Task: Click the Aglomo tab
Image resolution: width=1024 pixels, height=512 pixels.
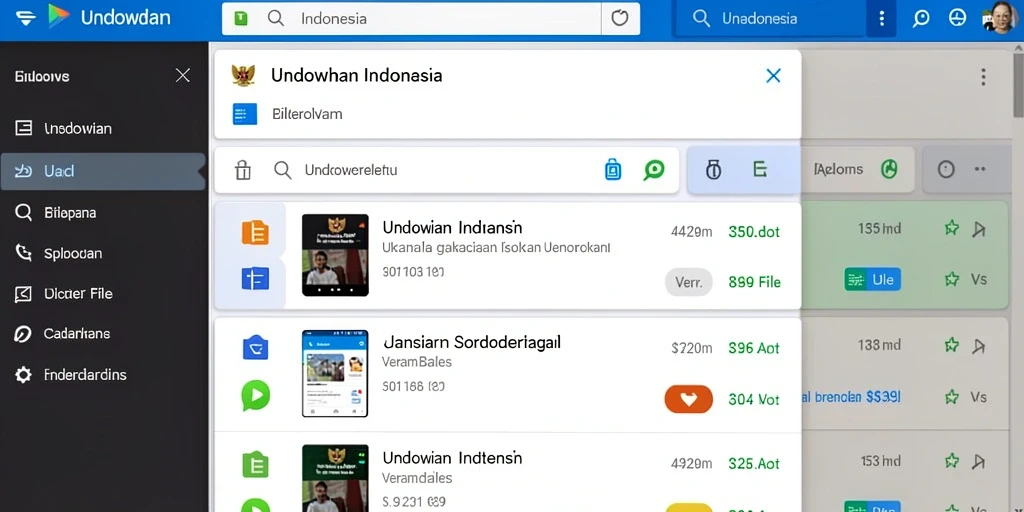Action: pyautogui.click(x=839, y=170)
